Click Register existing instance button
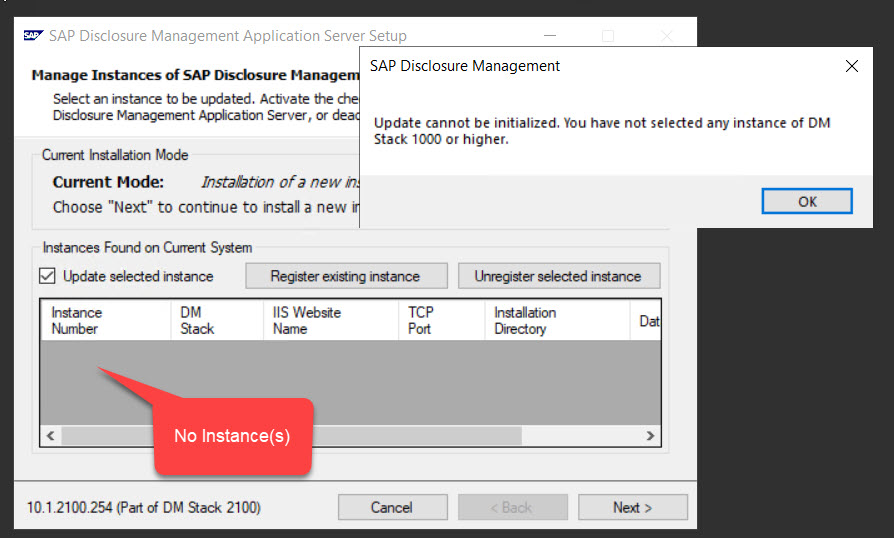This screenshot has width=894, height=538. pos(346,276)
